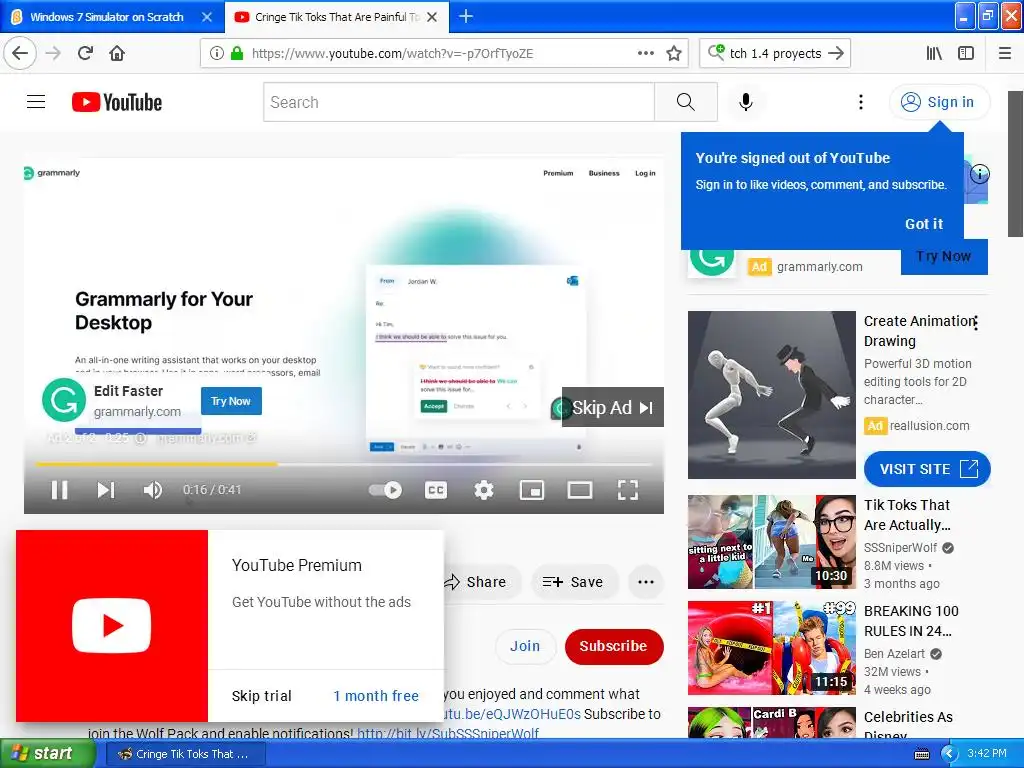Open the youtu.be description link
Image resolution: width=1024 pixels, height=768 pixels.
point(512,714)
